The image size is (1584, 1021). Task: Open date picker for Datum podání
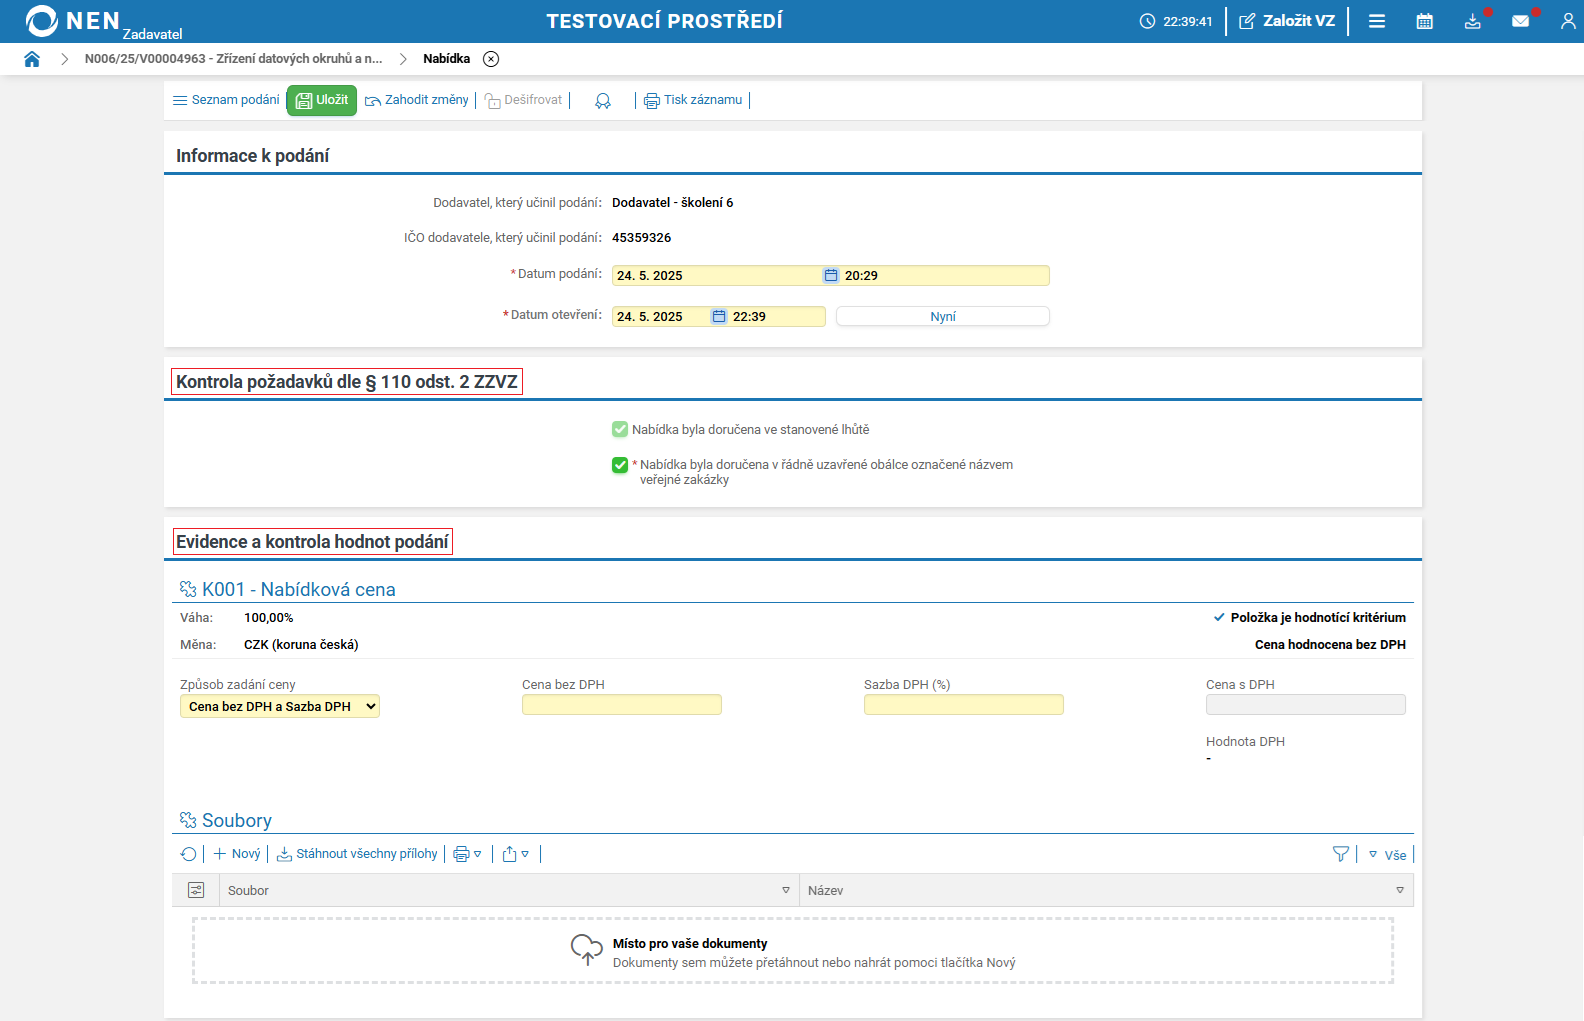pos(830,276)
